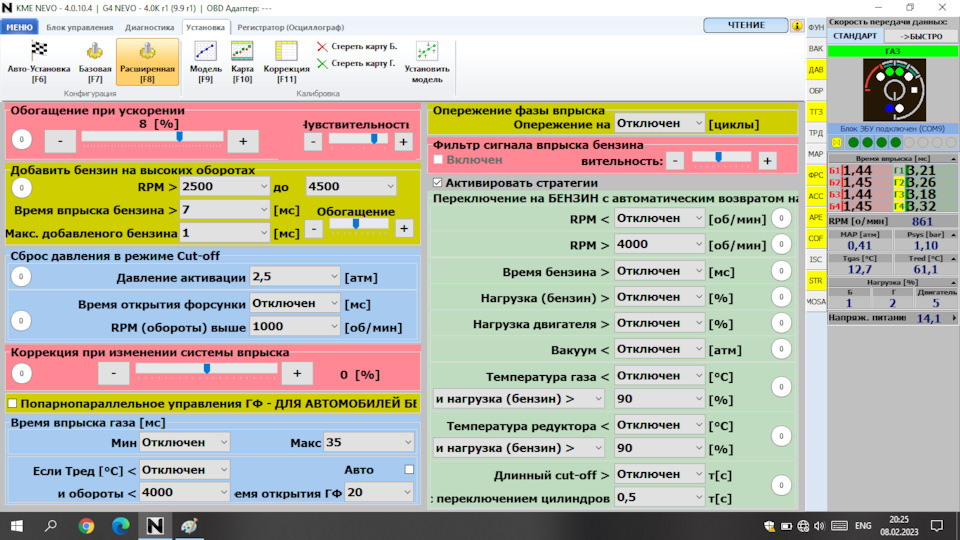Toggle Активировать стратегии checkbox
The image size is (960, 540).
[x=437, y=182]
